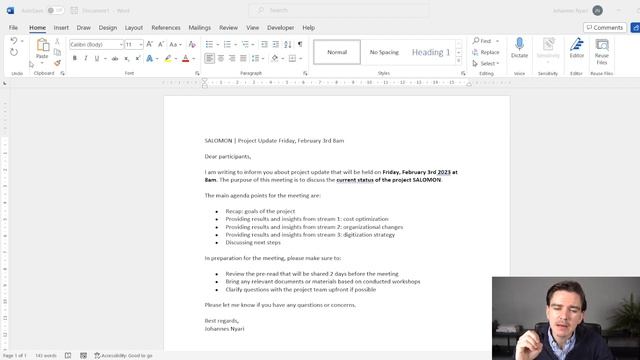Click the Search box in title bar
640x360 pixels.
(x=339, y=10)
